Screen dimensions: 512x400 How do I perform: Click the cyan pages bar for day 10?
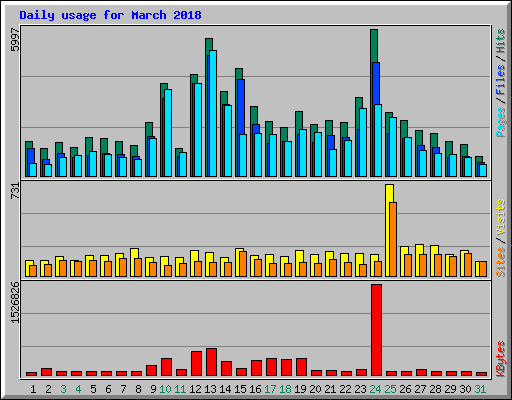(x=168, y=133)
